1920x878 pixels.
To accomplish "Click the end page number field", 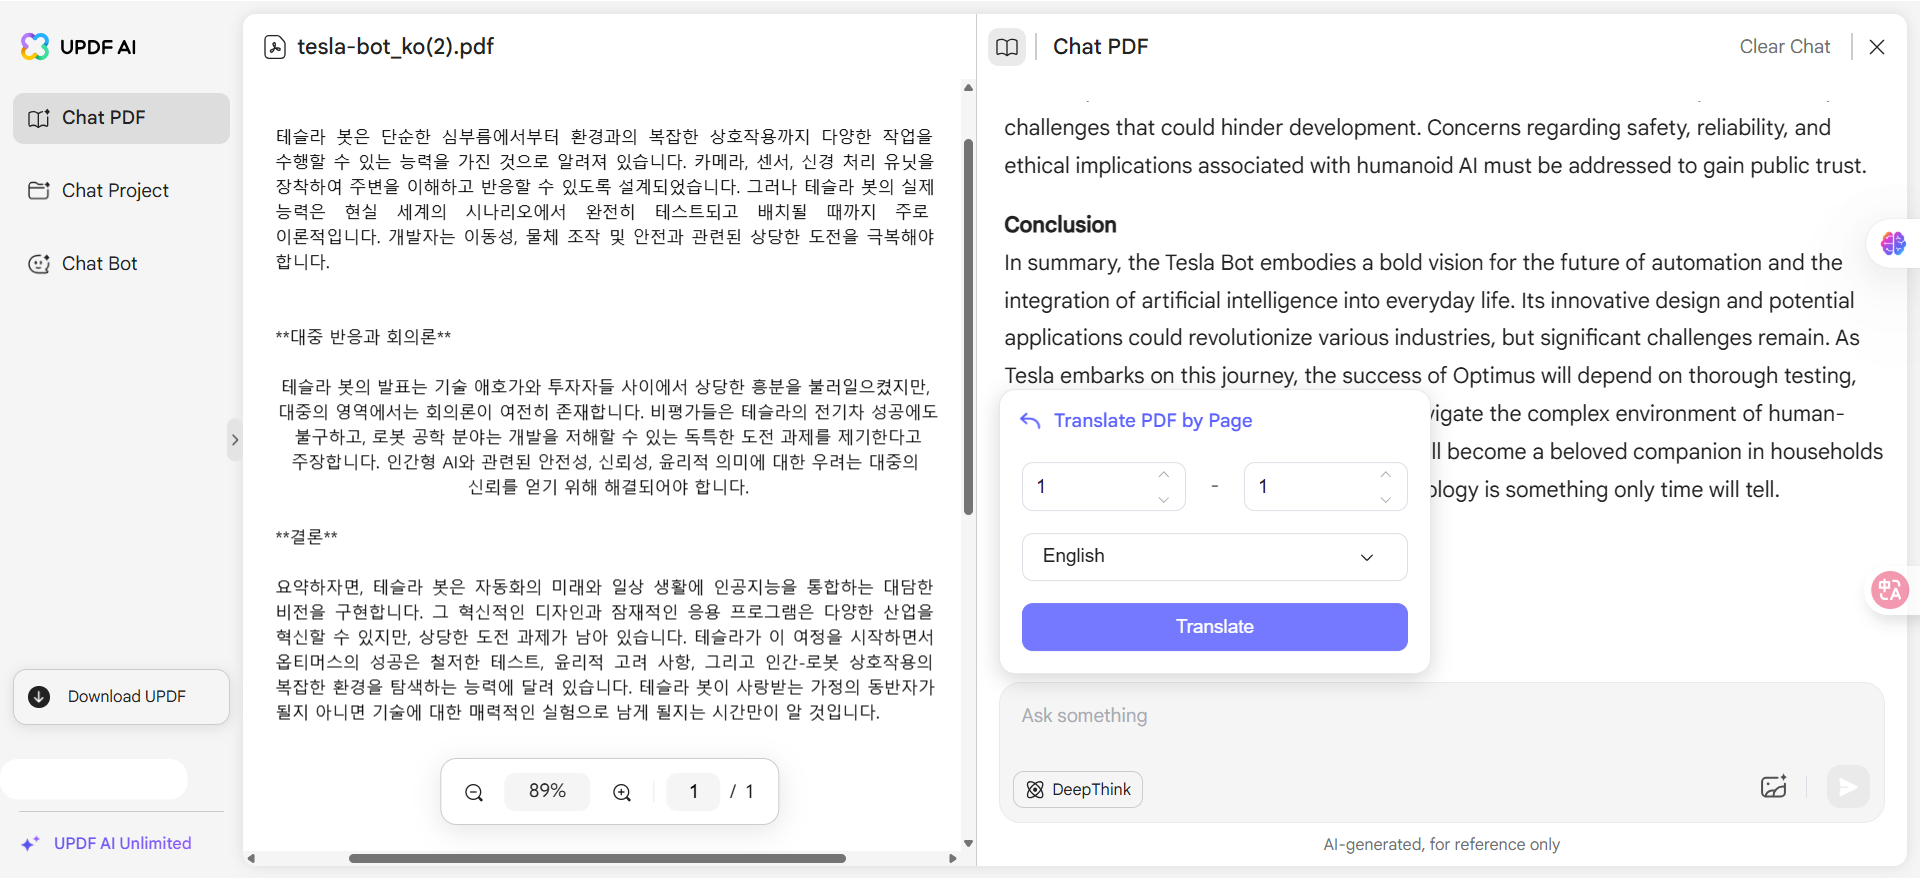I will [1325, 486].
